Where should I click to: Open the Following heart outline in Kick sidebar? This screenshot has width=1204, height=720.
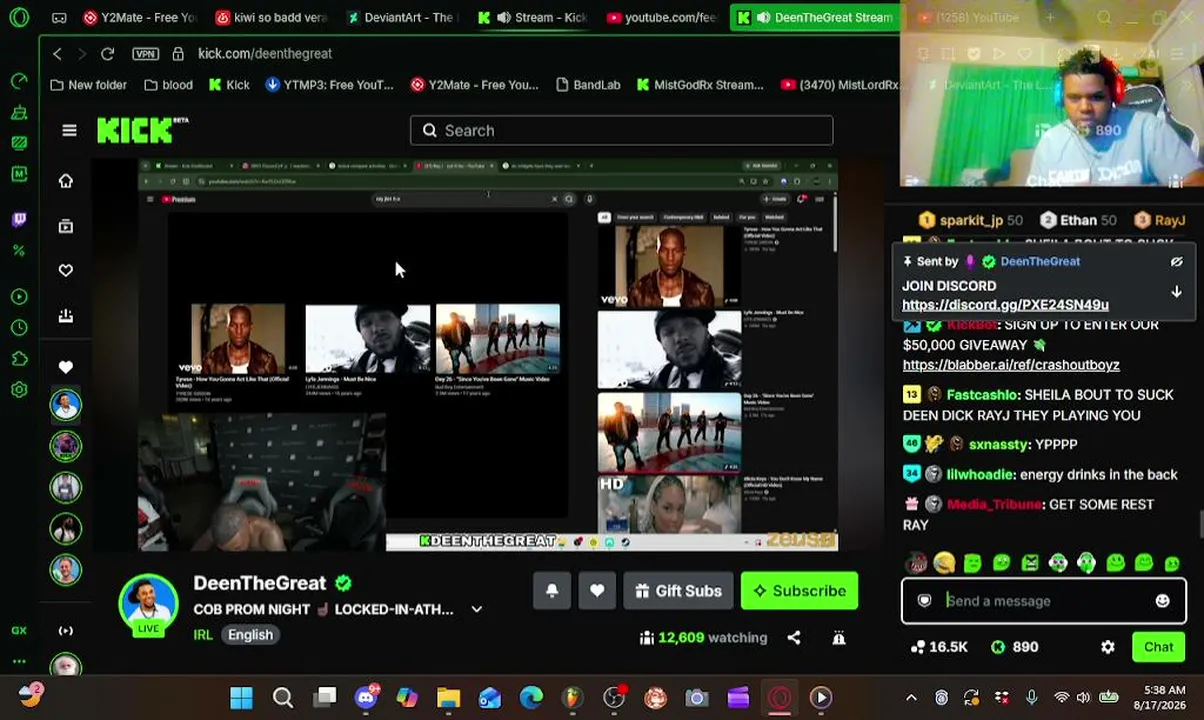tap(66, 270)
